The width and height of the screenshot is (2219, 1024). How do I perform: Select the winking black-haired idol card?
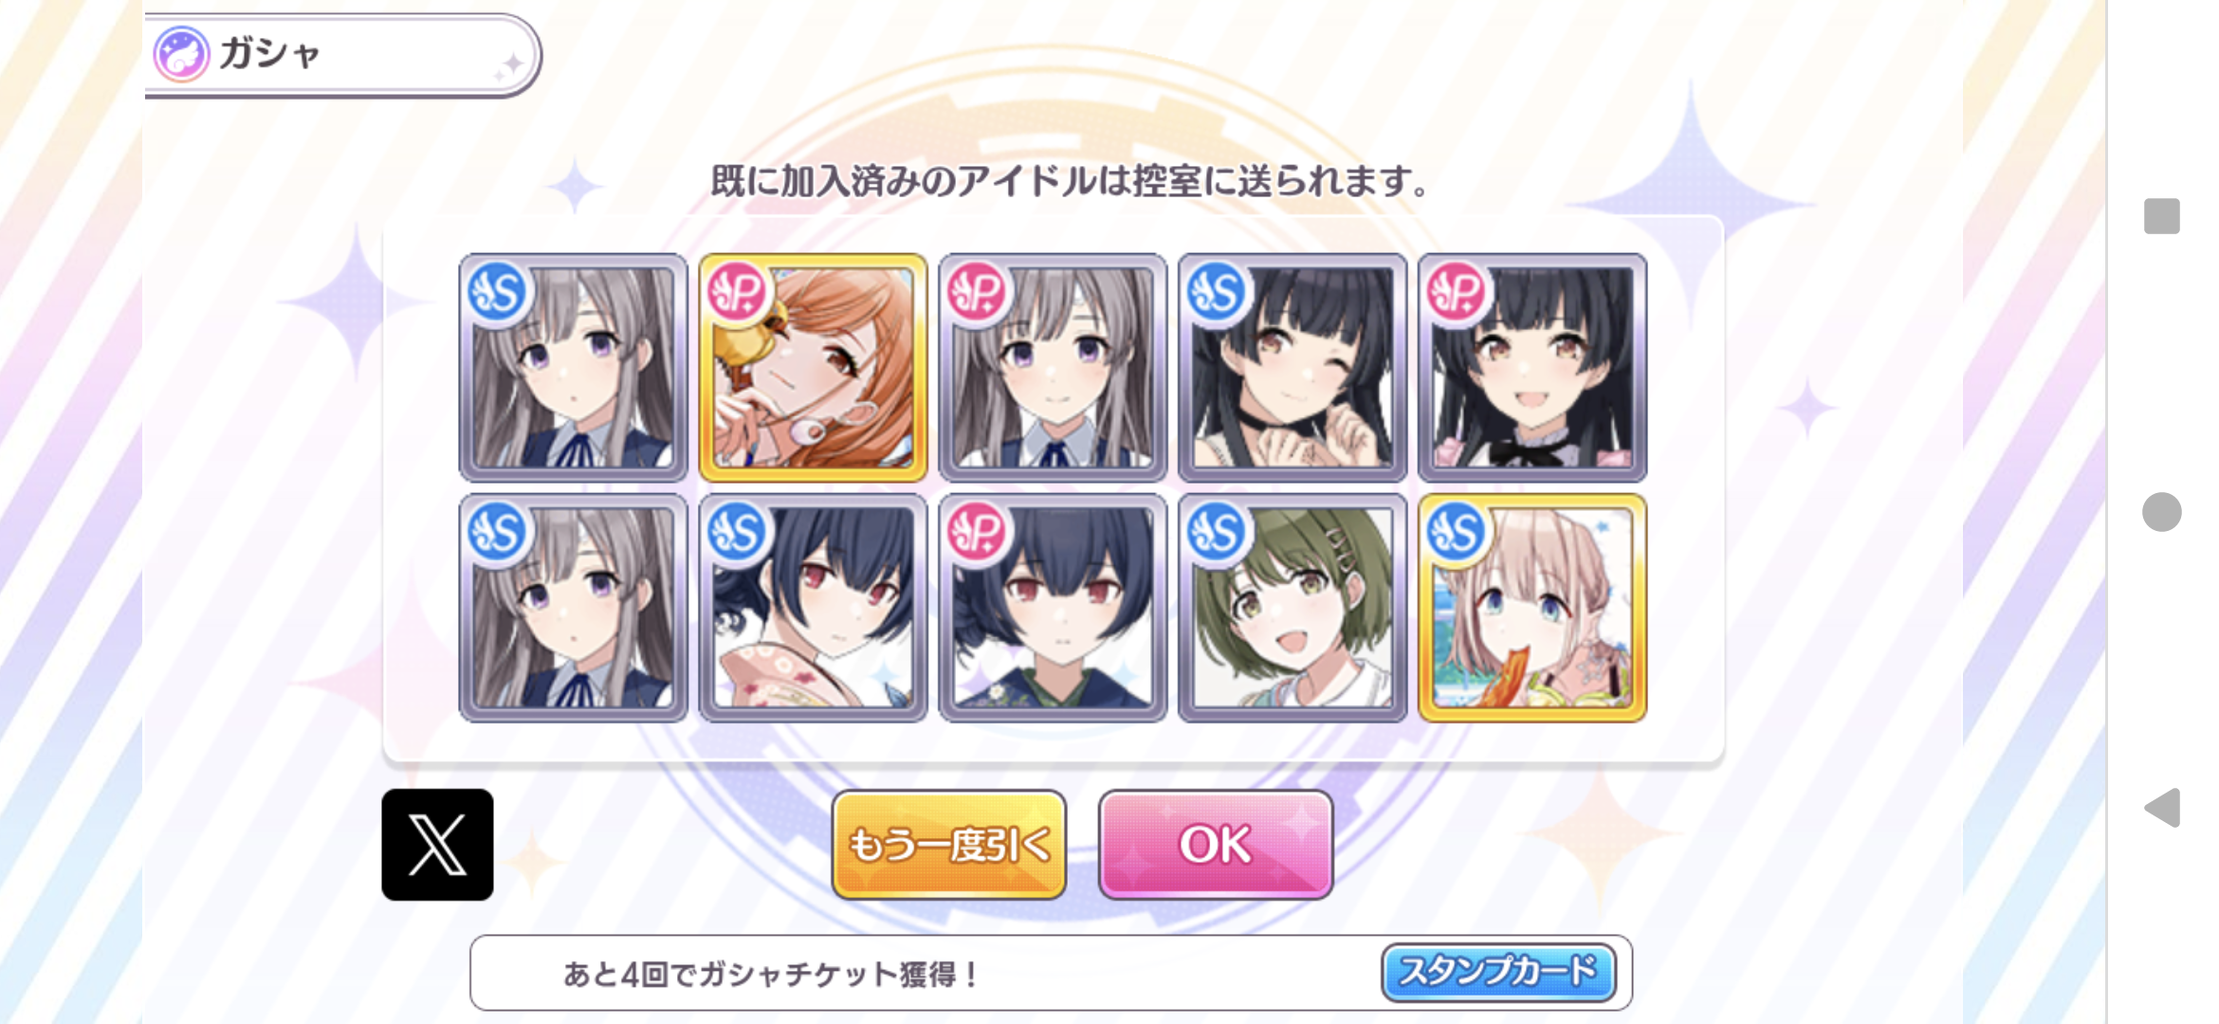click(1293, 368)
